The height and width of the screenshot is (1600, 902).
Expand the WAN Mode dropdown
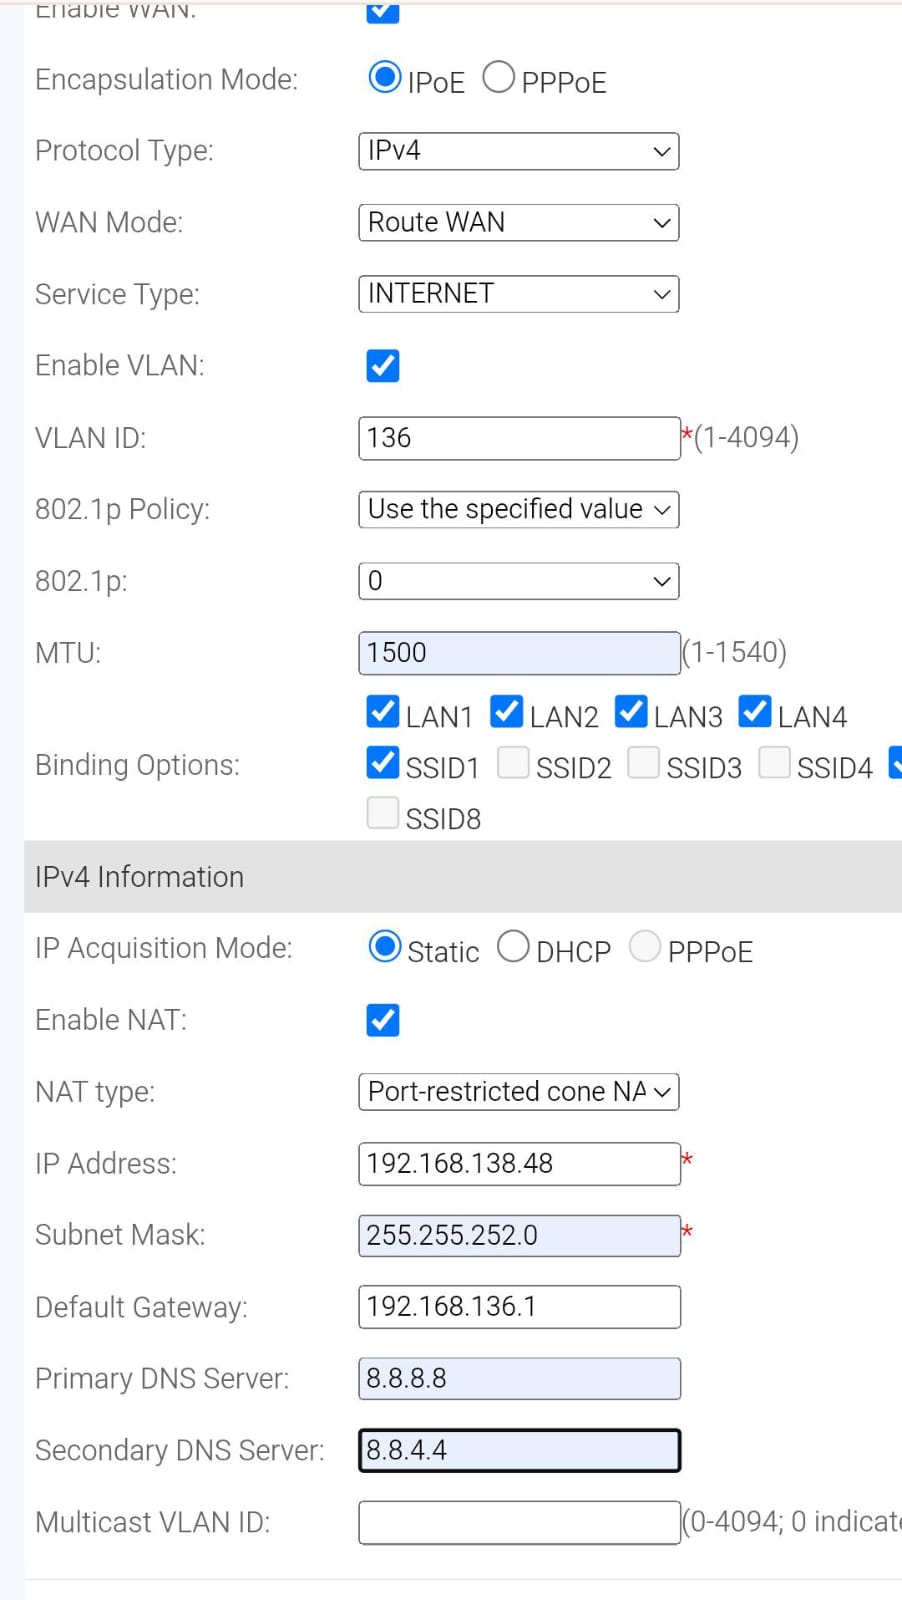519,222
